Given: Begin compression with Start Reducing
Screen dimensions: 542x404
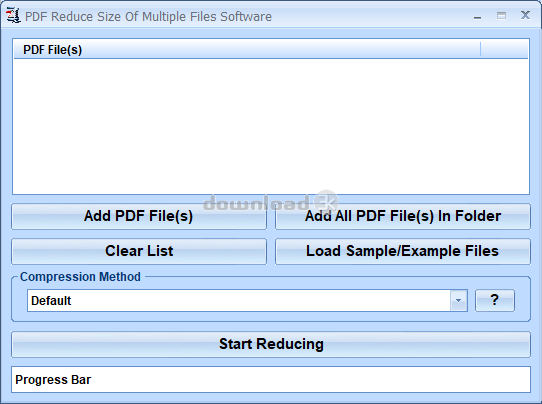Looking at the screenshot, I should (271, 344).
